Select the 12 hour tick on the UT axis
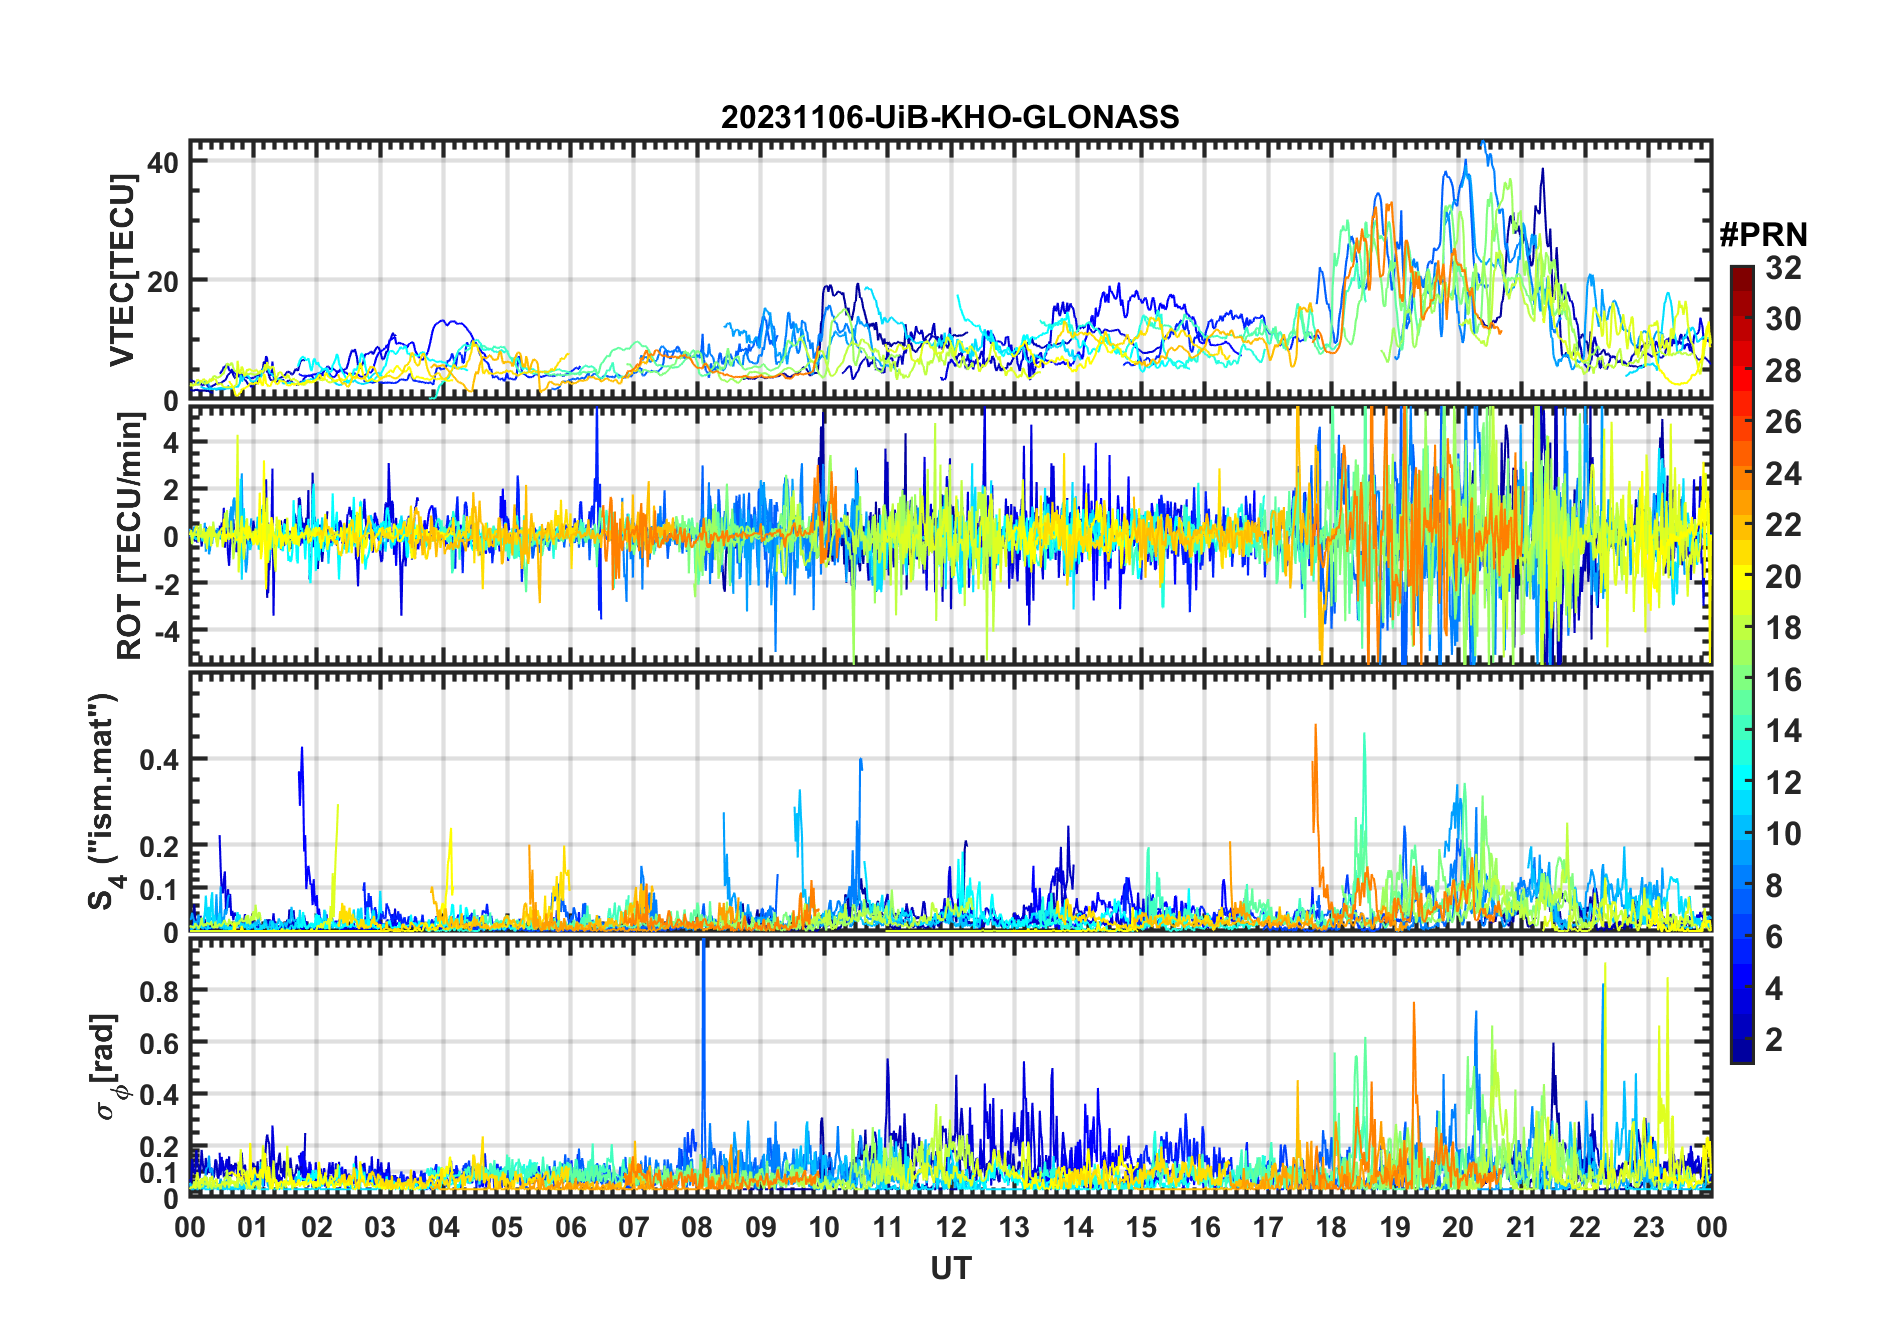Screen dimensions: 1902x1330 click(x=951, y=1227)
